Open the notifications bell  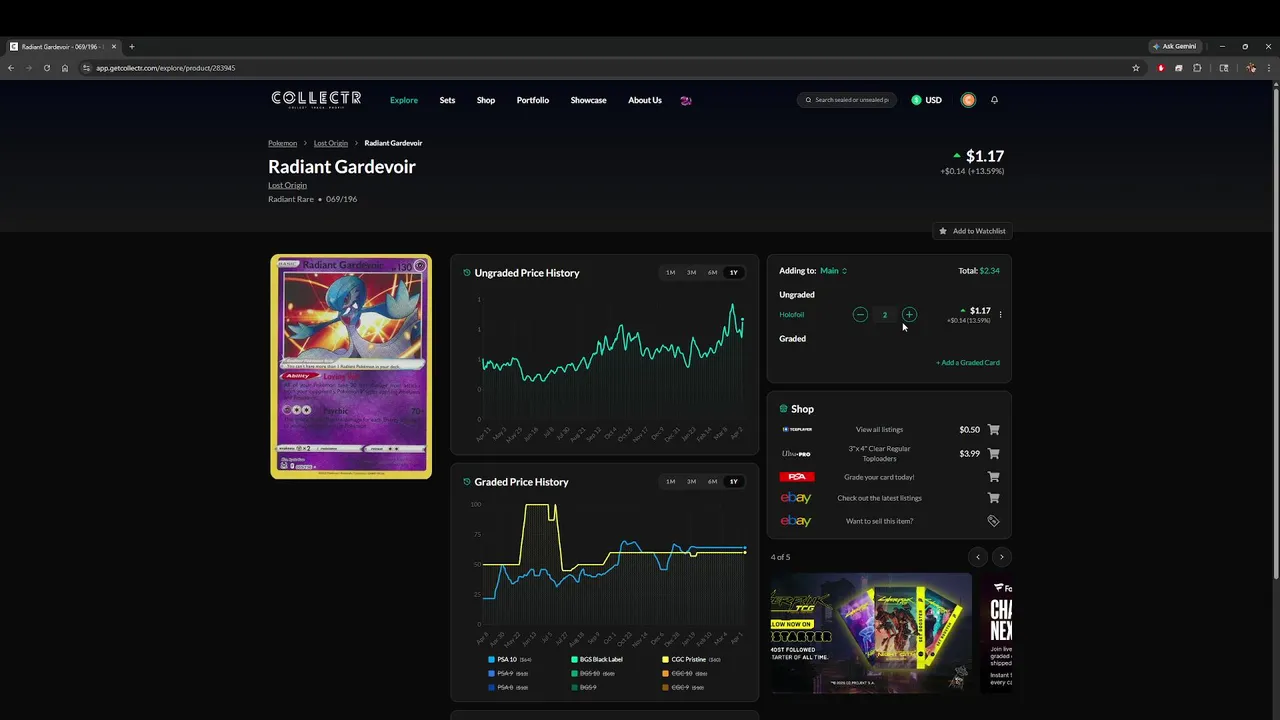pyautogui.click(x=994, y=100)
